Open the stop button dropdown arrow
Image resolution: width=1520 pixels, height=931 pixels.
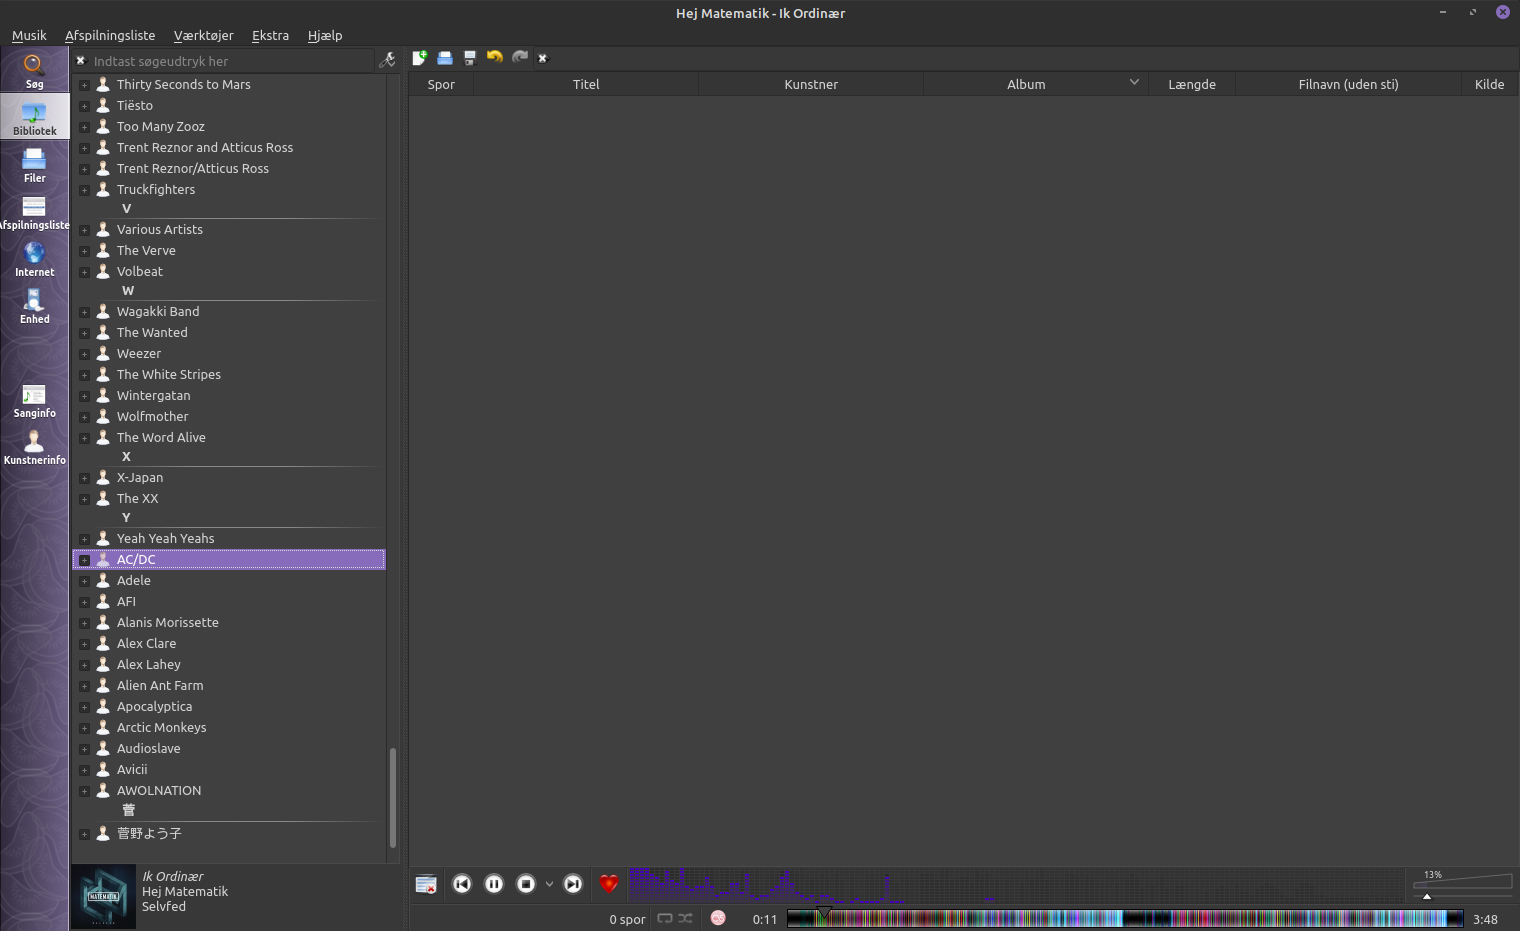[549, 884]
